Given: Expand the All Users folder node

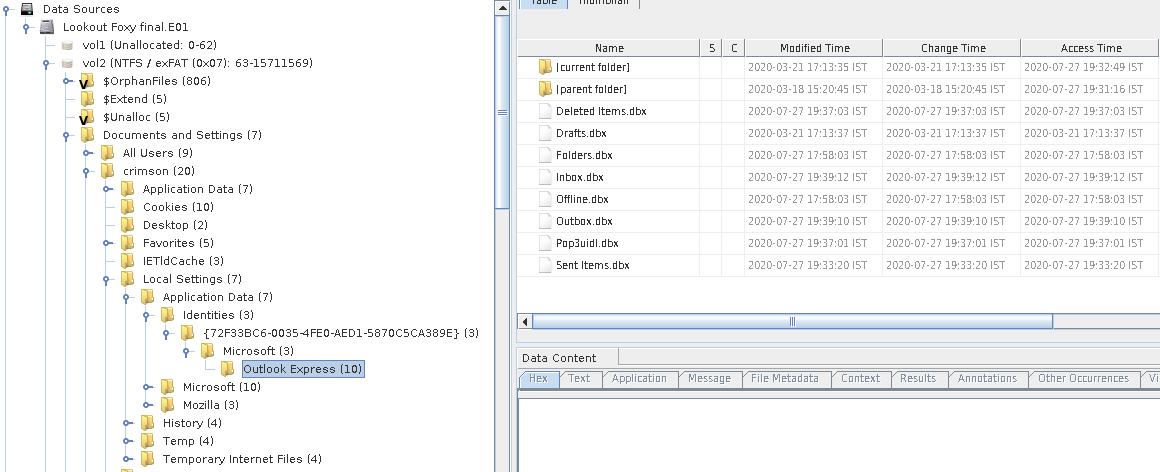Looking at the screenshot, I should tap(88, 153).
